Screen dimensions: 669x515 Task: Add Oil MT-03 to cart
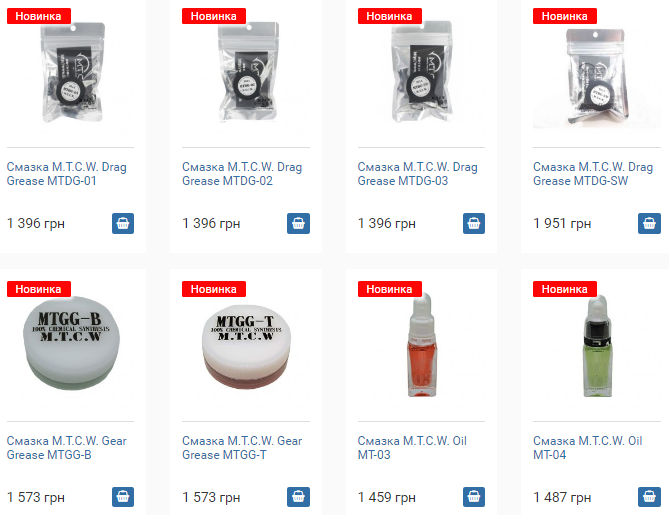tap(474, 497)
